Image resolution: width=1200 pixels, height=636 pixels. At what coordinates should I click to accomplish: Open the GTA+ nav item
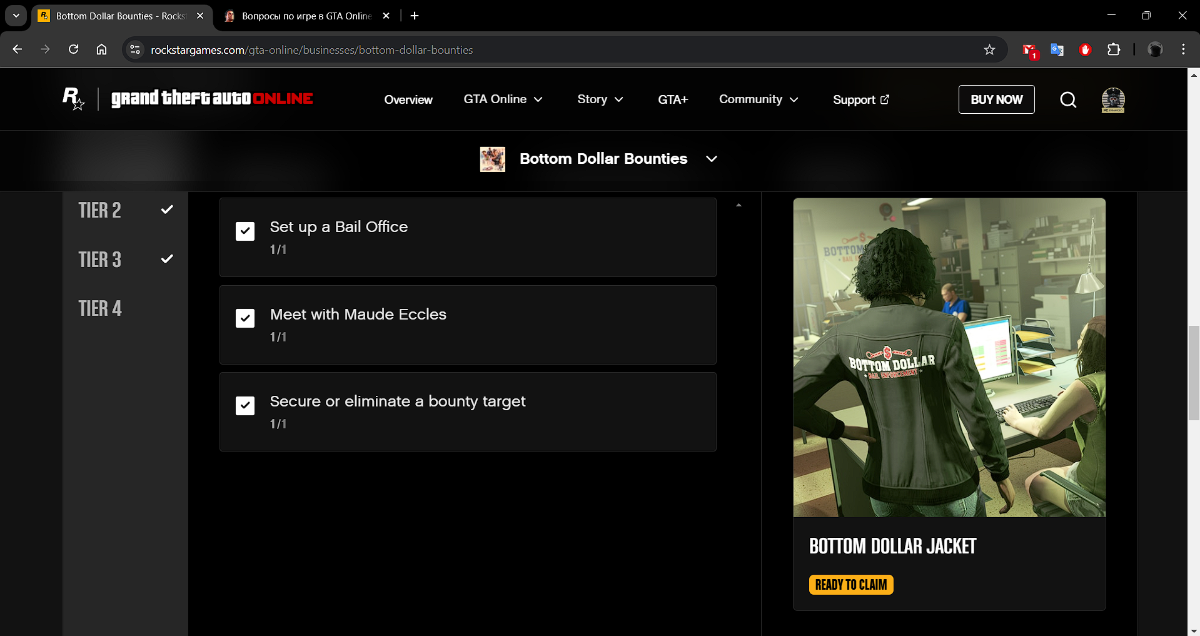click(x=673, y=99)
